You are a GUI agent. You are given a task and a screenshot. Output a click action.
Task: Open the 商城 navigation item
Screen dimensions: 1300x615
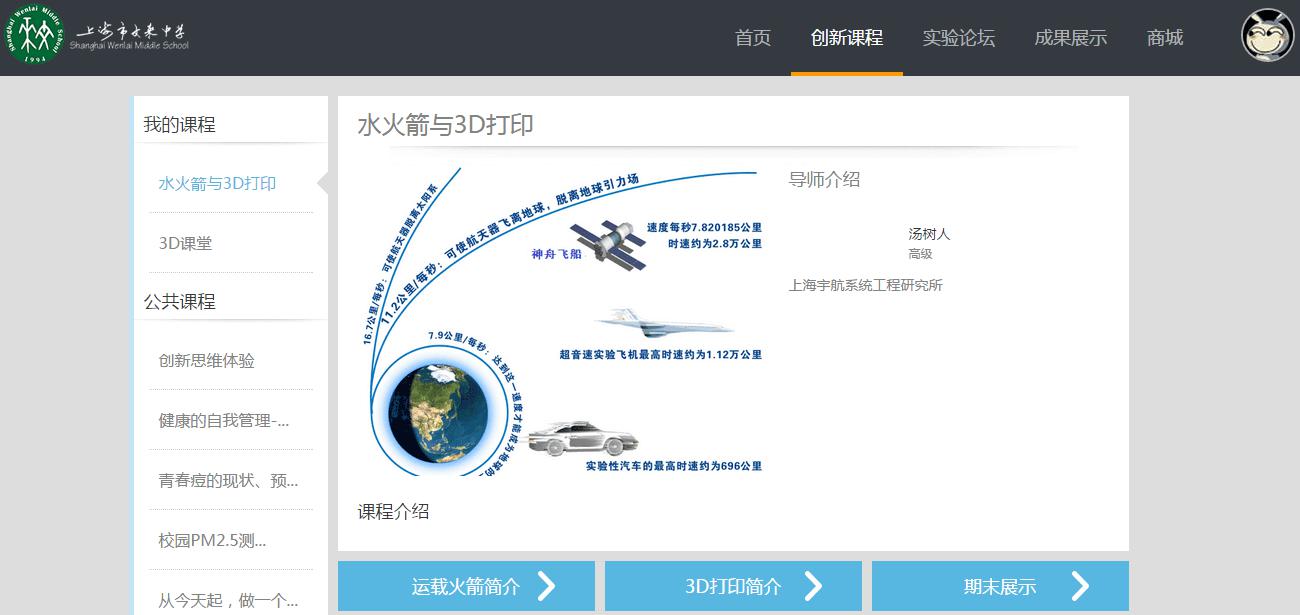pos(1165,38)
